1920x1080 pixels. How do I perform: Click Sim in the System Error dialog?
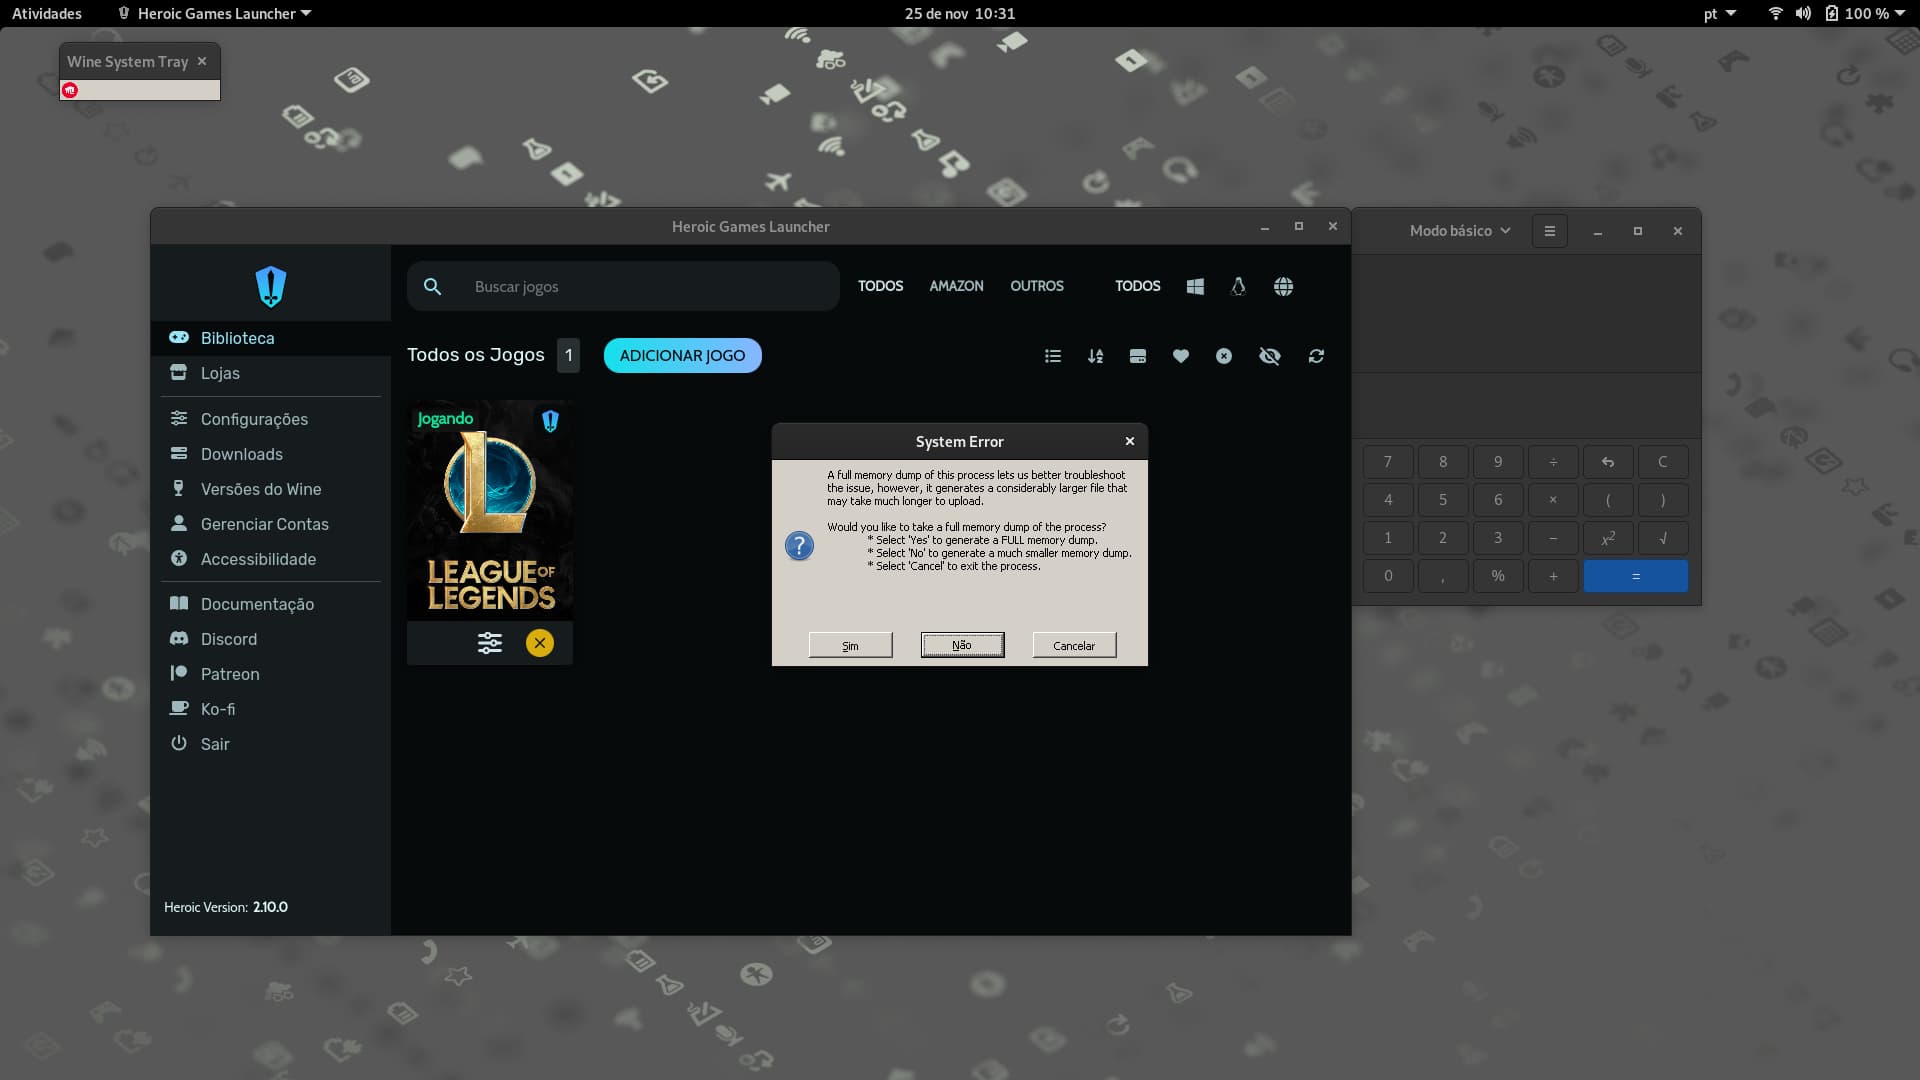[x=850, y=646]
